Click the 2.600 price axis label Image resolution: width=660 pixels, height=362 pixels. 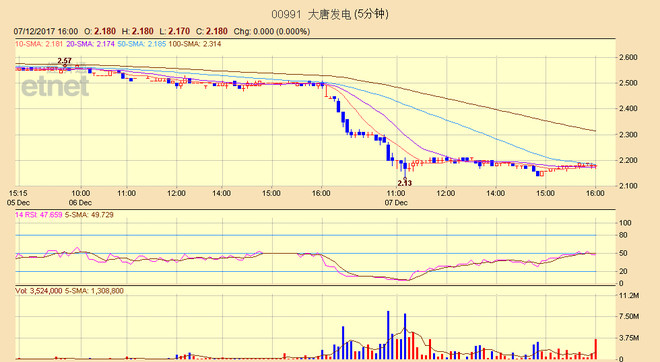click(628, 57)
